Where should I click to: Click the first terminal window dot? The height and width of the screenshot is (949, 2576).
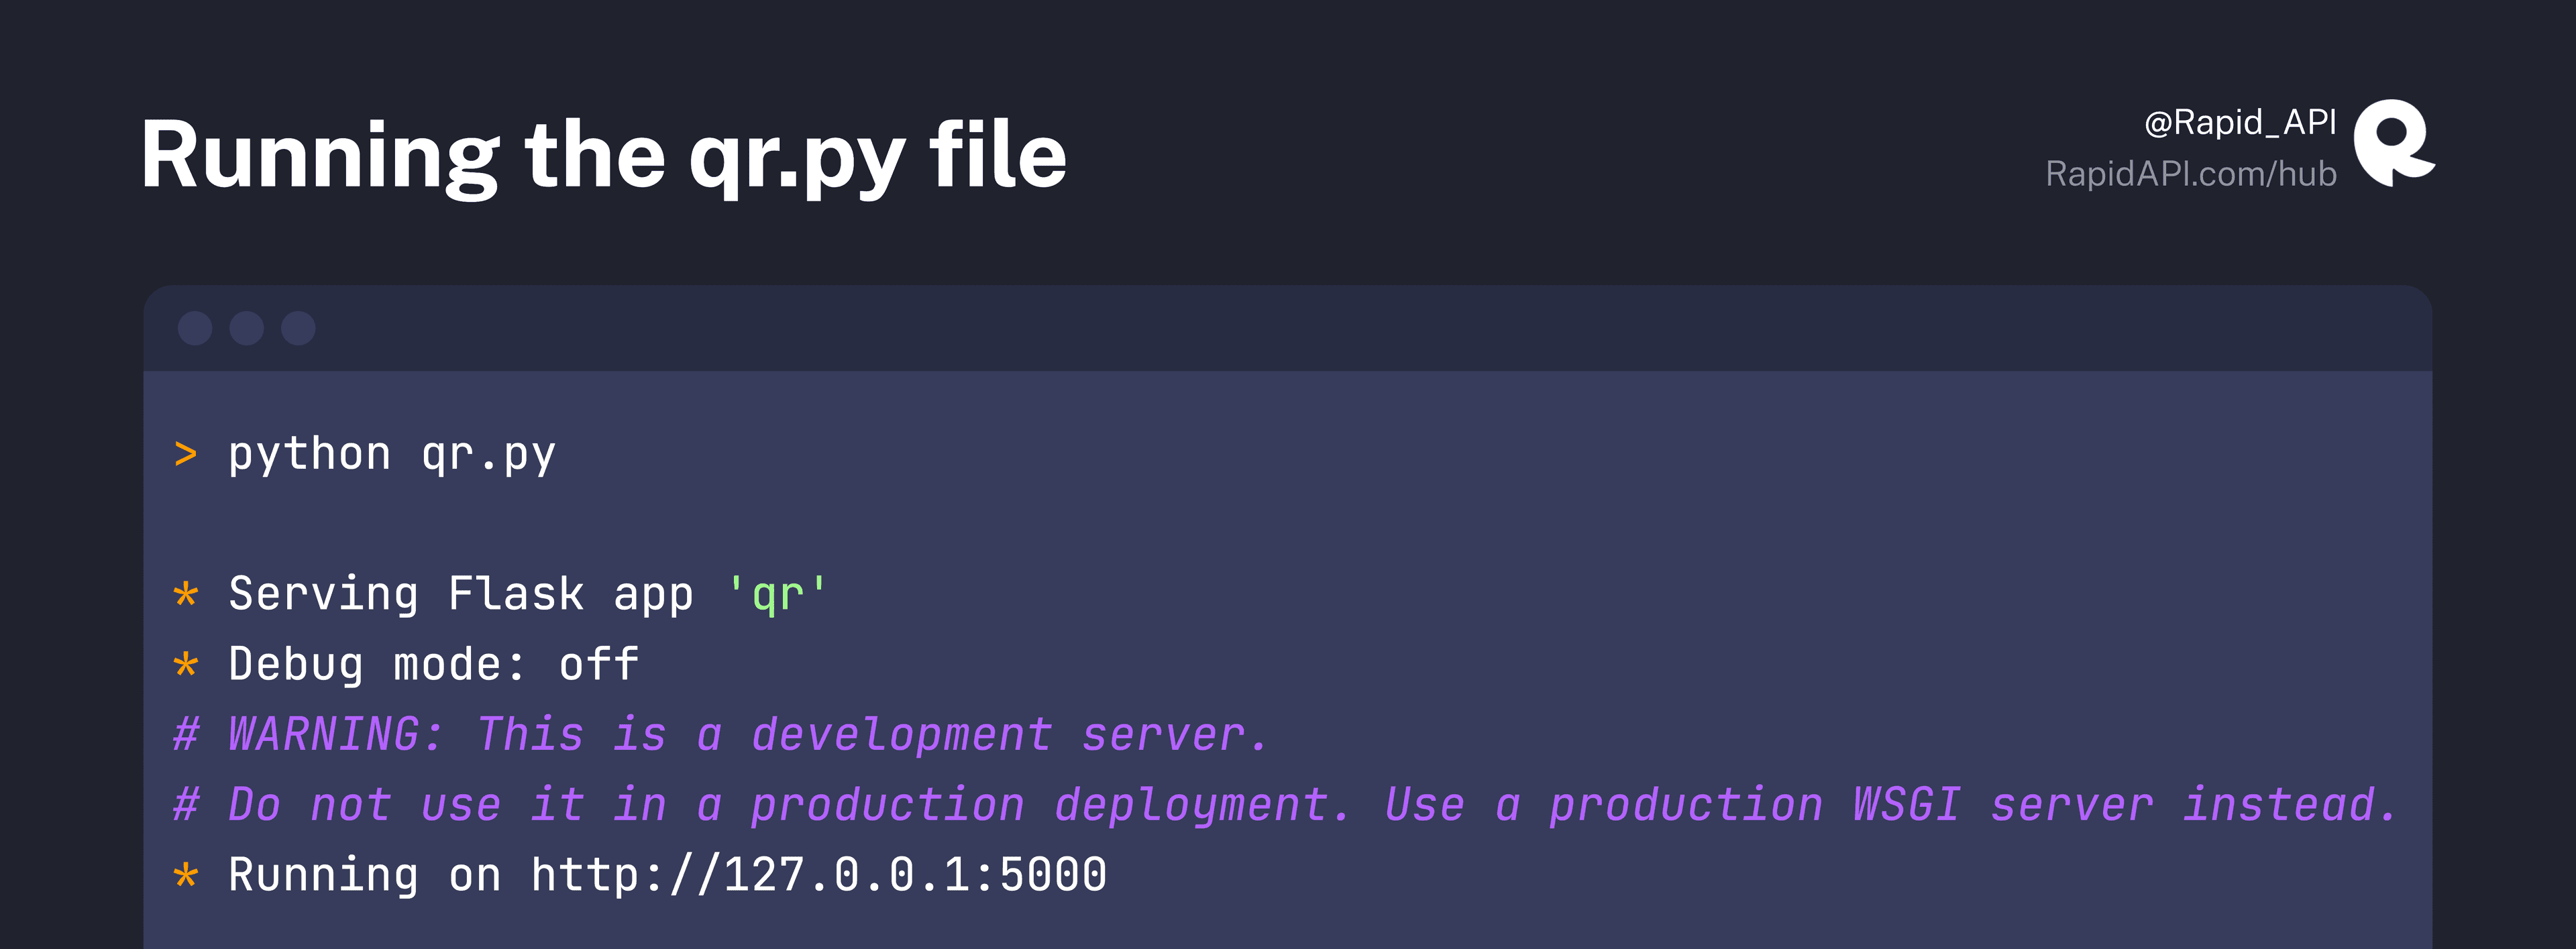pos(195,328)
